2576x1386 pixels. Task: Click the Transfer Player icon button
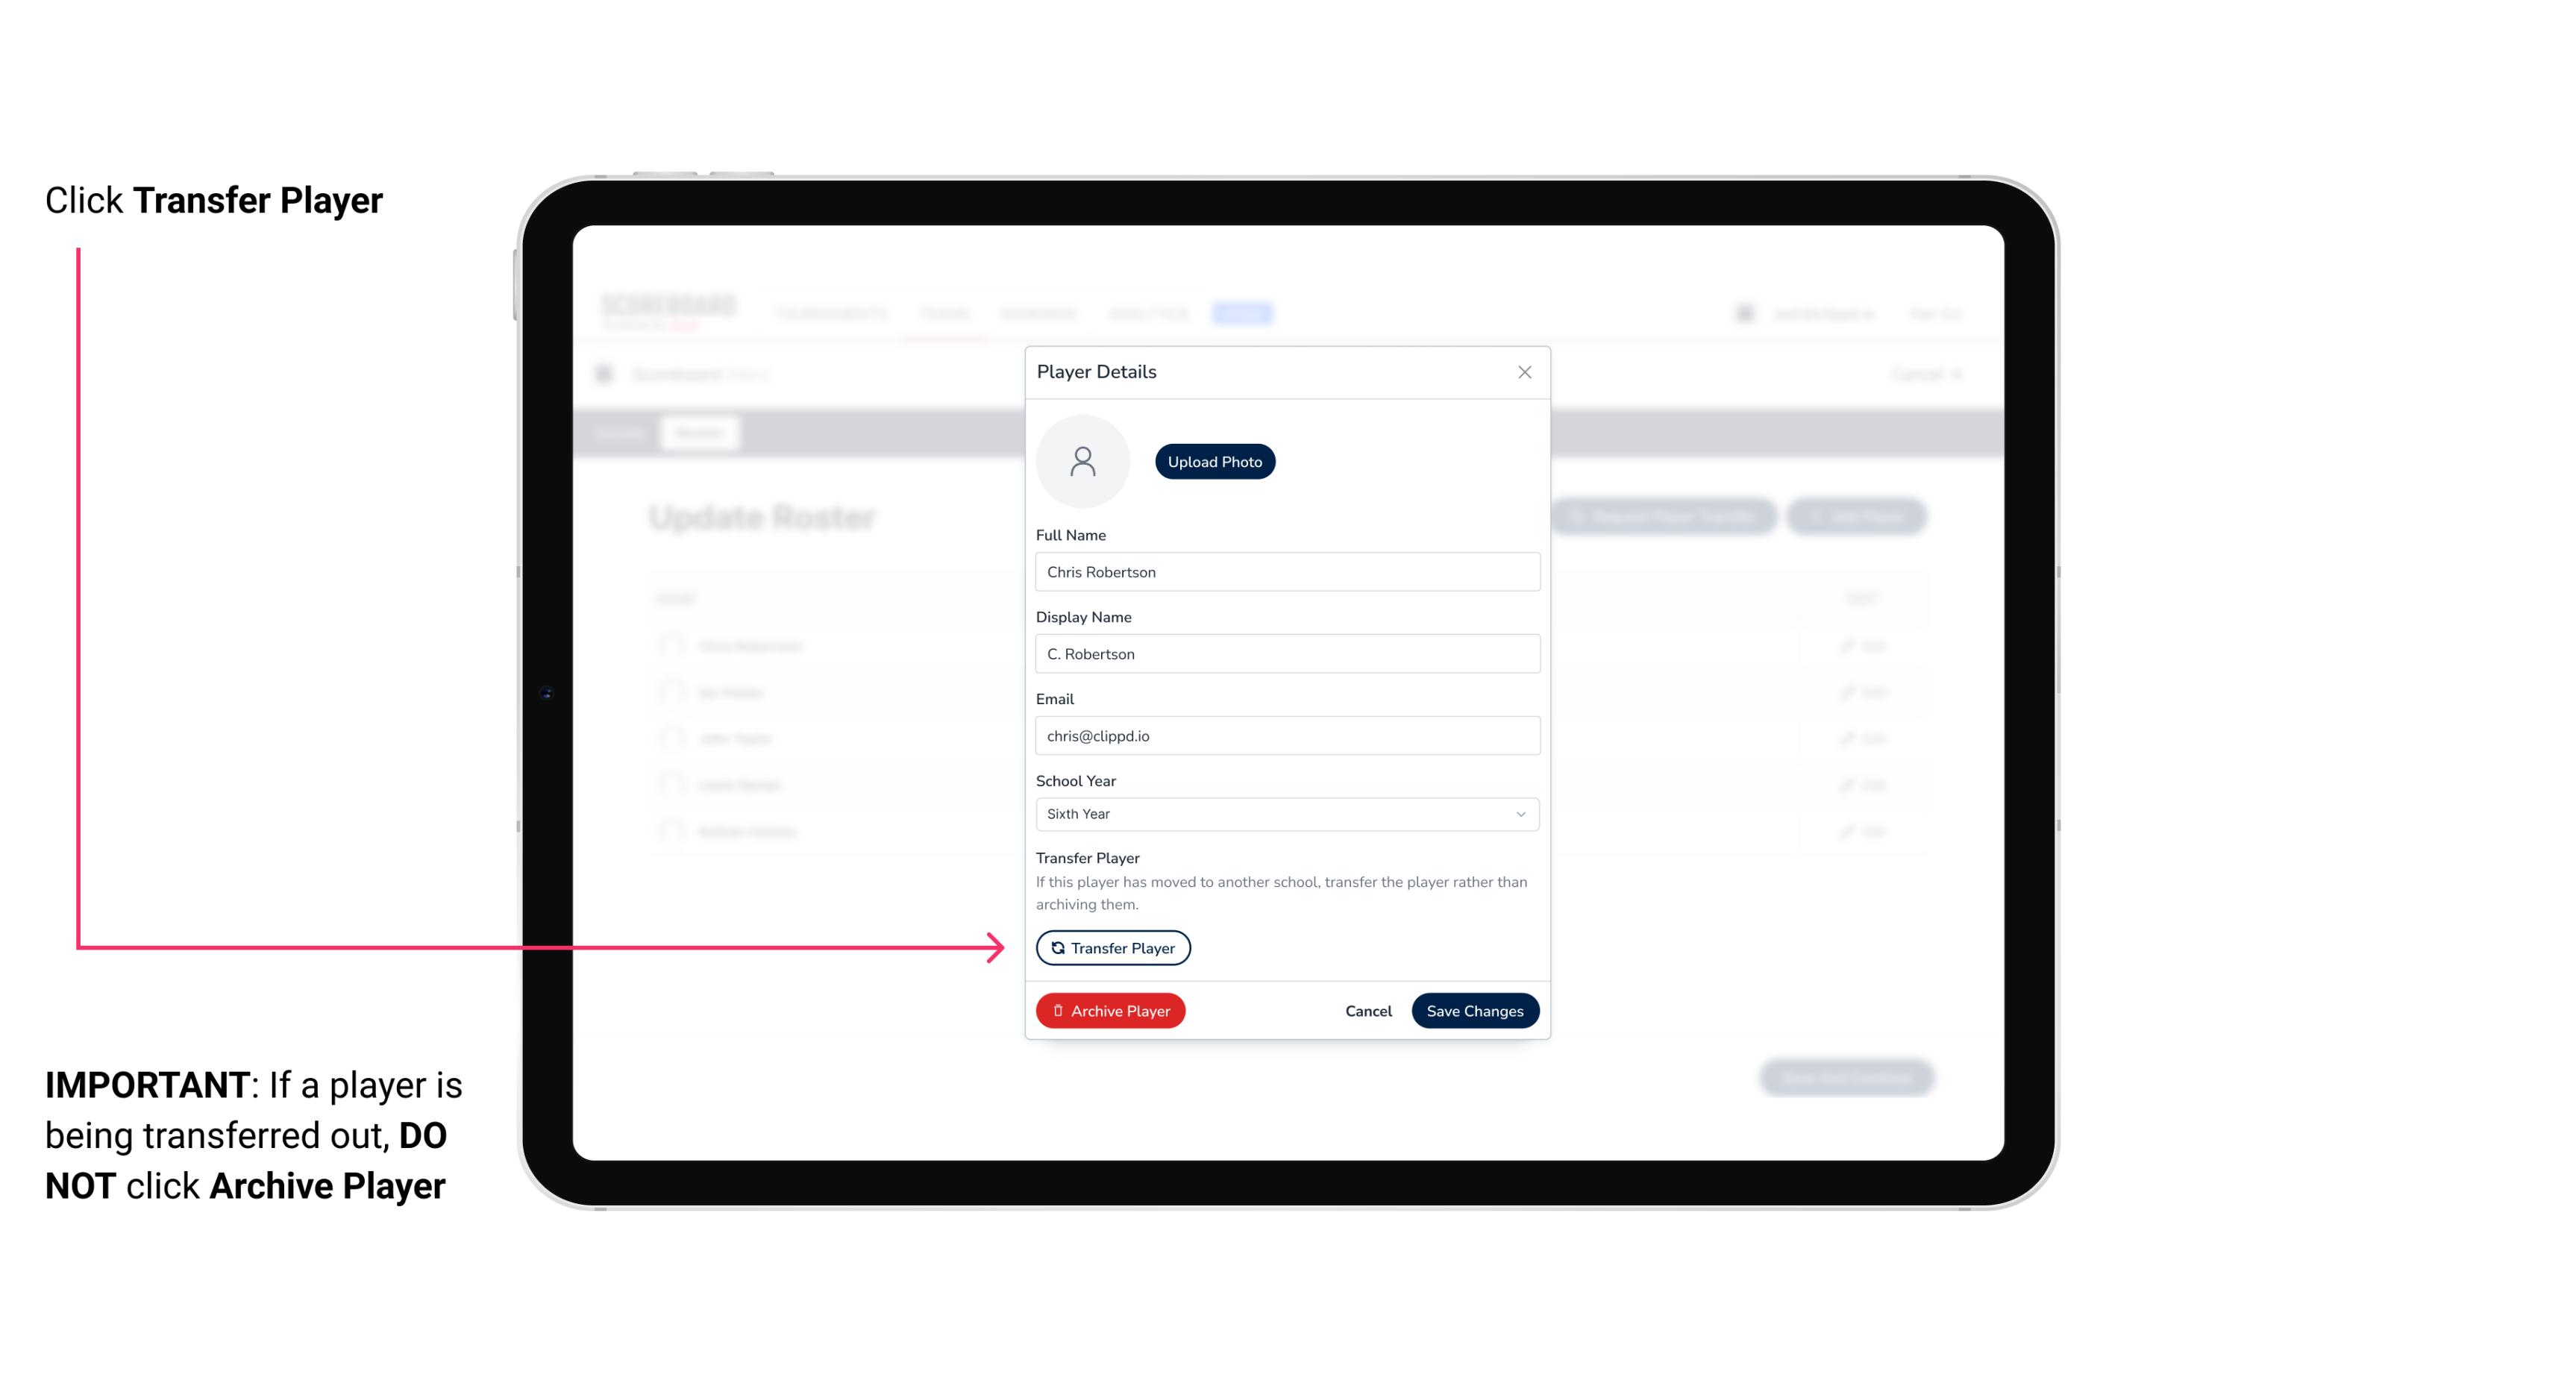click(1112, 947)
